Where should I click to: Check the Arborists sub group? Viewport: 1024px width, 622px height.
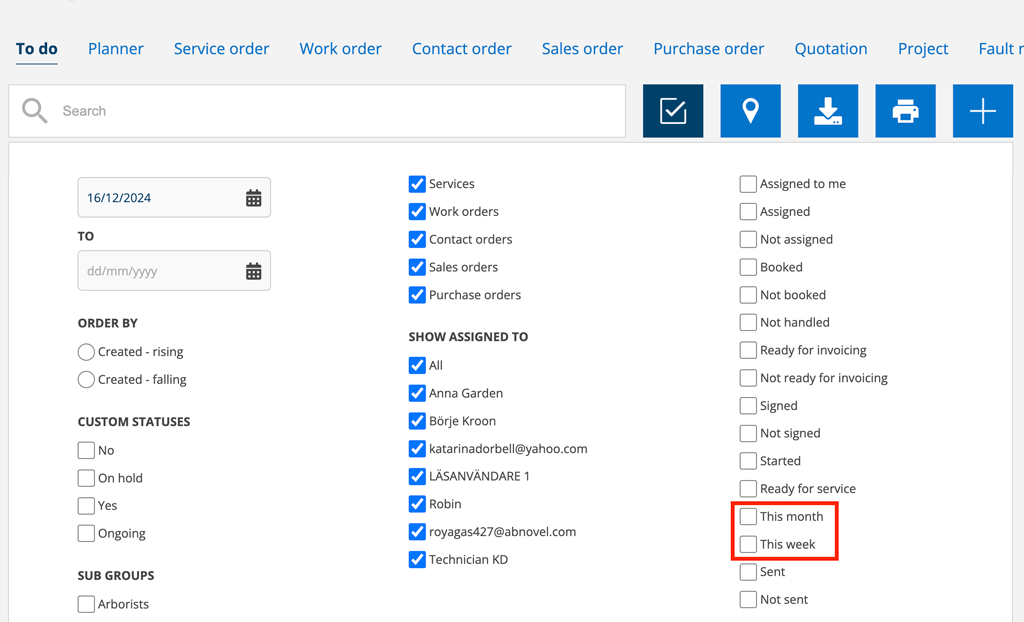tap(86, 604)
